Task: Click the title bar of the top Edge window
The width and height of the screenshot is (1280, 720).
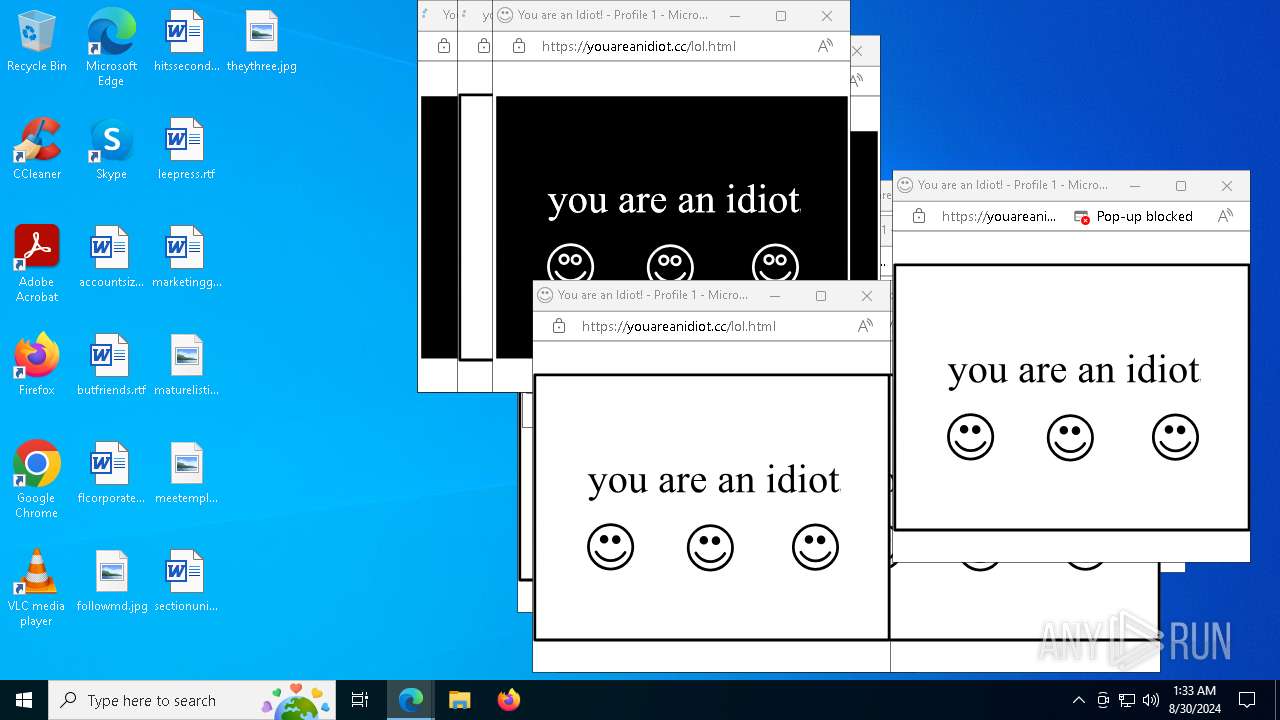Action: pyautogui.click(x=613, y=15)
